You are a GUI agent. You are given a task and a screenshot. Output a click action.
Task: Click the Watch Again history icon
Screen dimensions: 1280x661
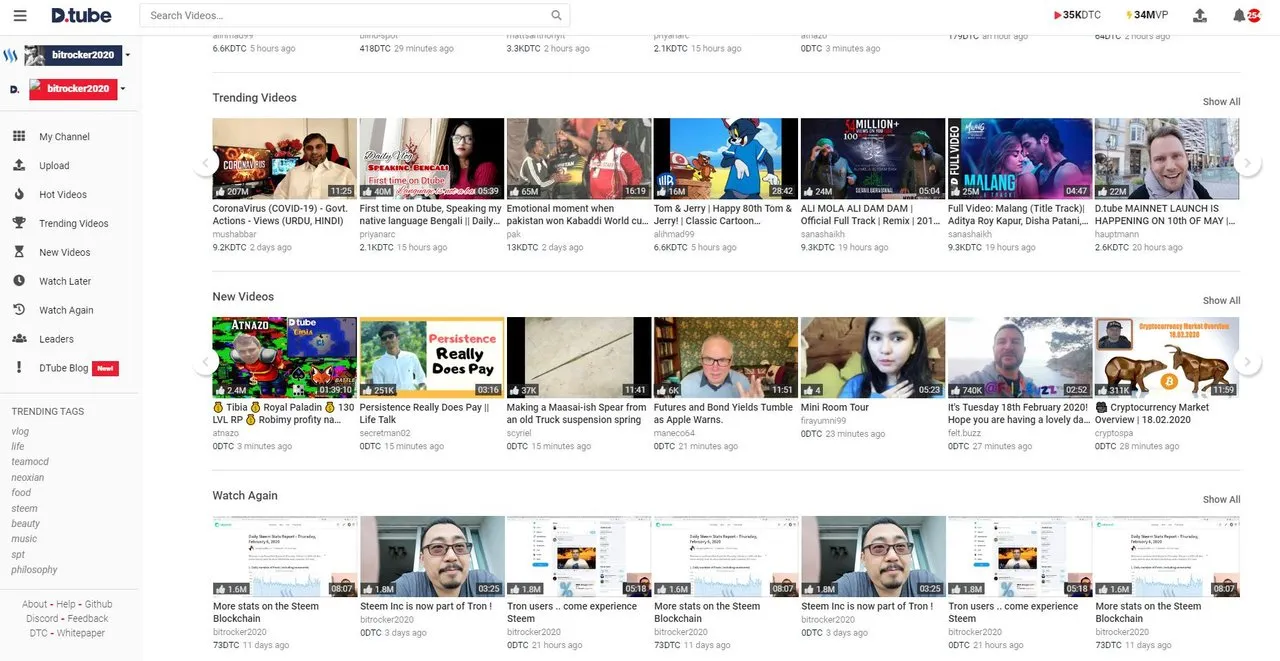pyautogui.click(x=19, y=310)
